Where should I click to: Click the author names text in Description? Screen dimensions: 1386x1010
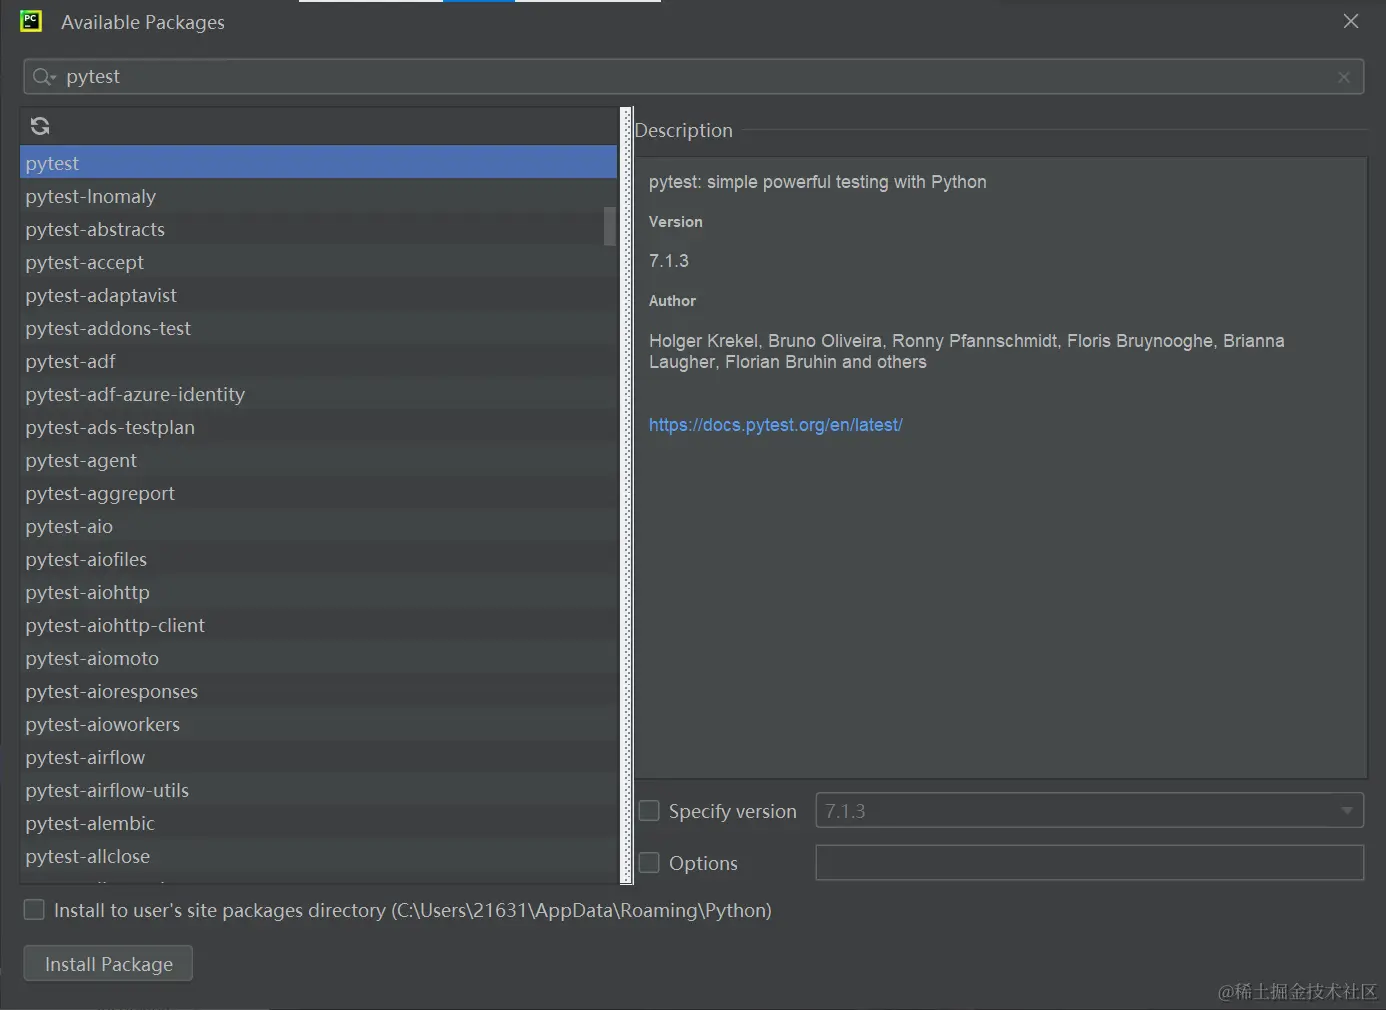click(x=967, y=351)
